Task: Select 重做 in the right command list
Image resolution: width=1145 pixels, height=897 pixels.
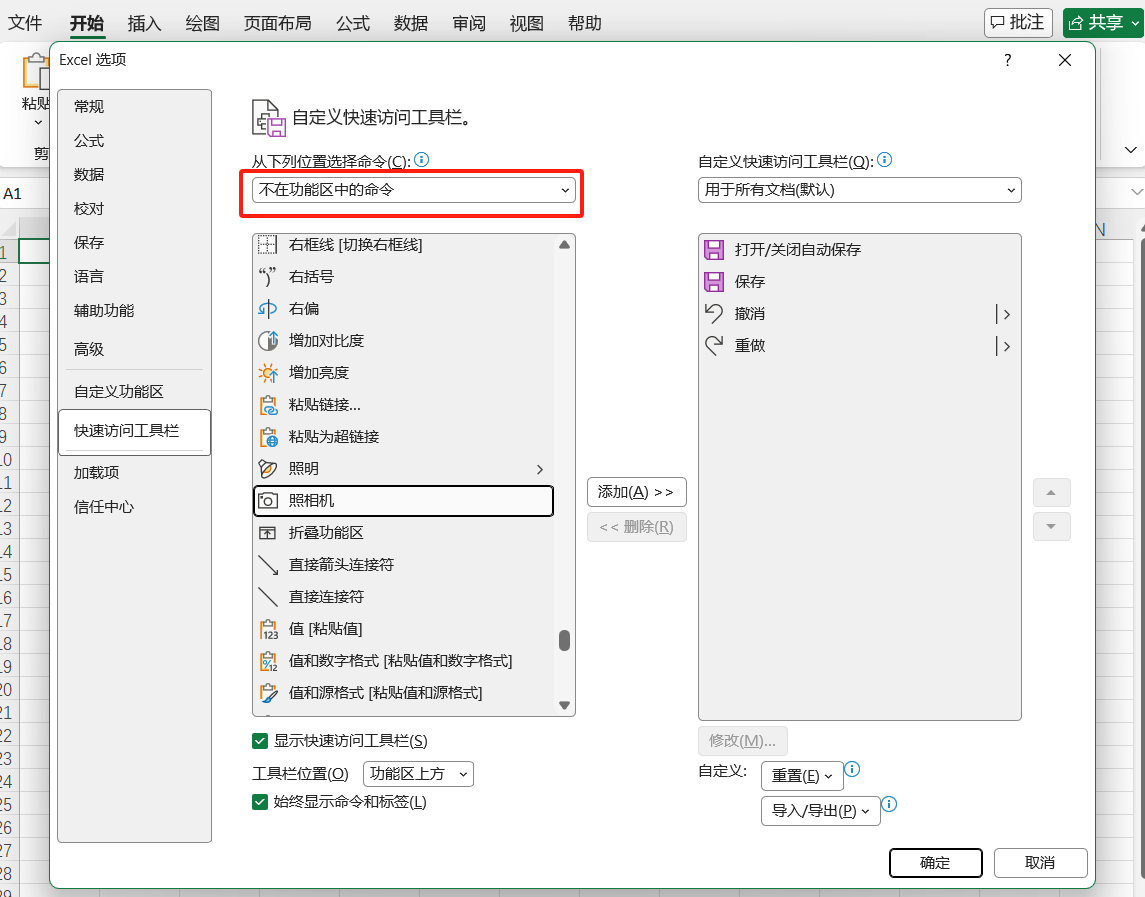Action: pos(748,346)
